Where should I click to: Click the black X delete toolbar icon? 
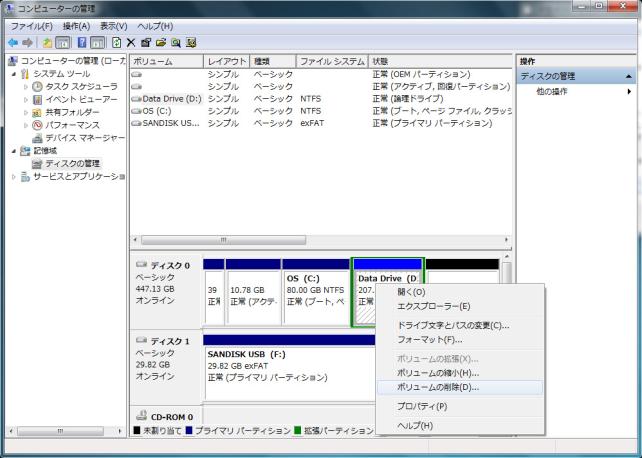tap(131, 43)
